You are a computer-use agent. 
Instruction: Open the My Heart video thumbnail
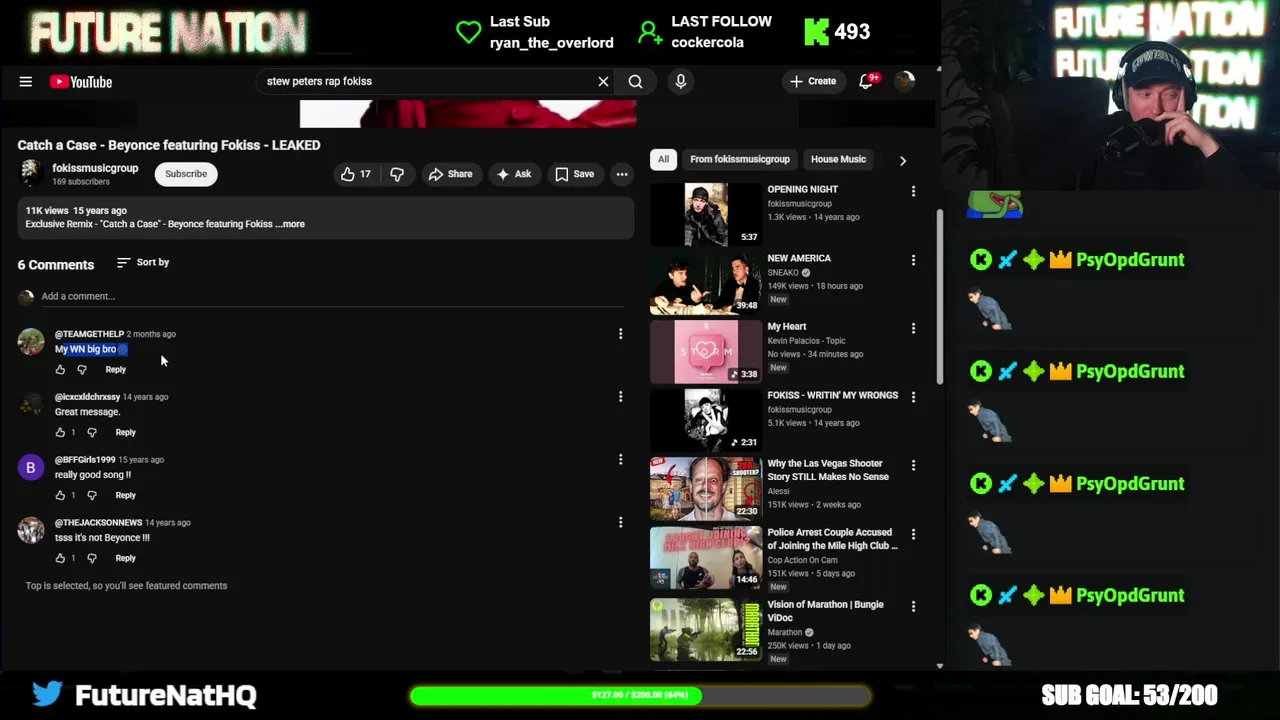705,352
